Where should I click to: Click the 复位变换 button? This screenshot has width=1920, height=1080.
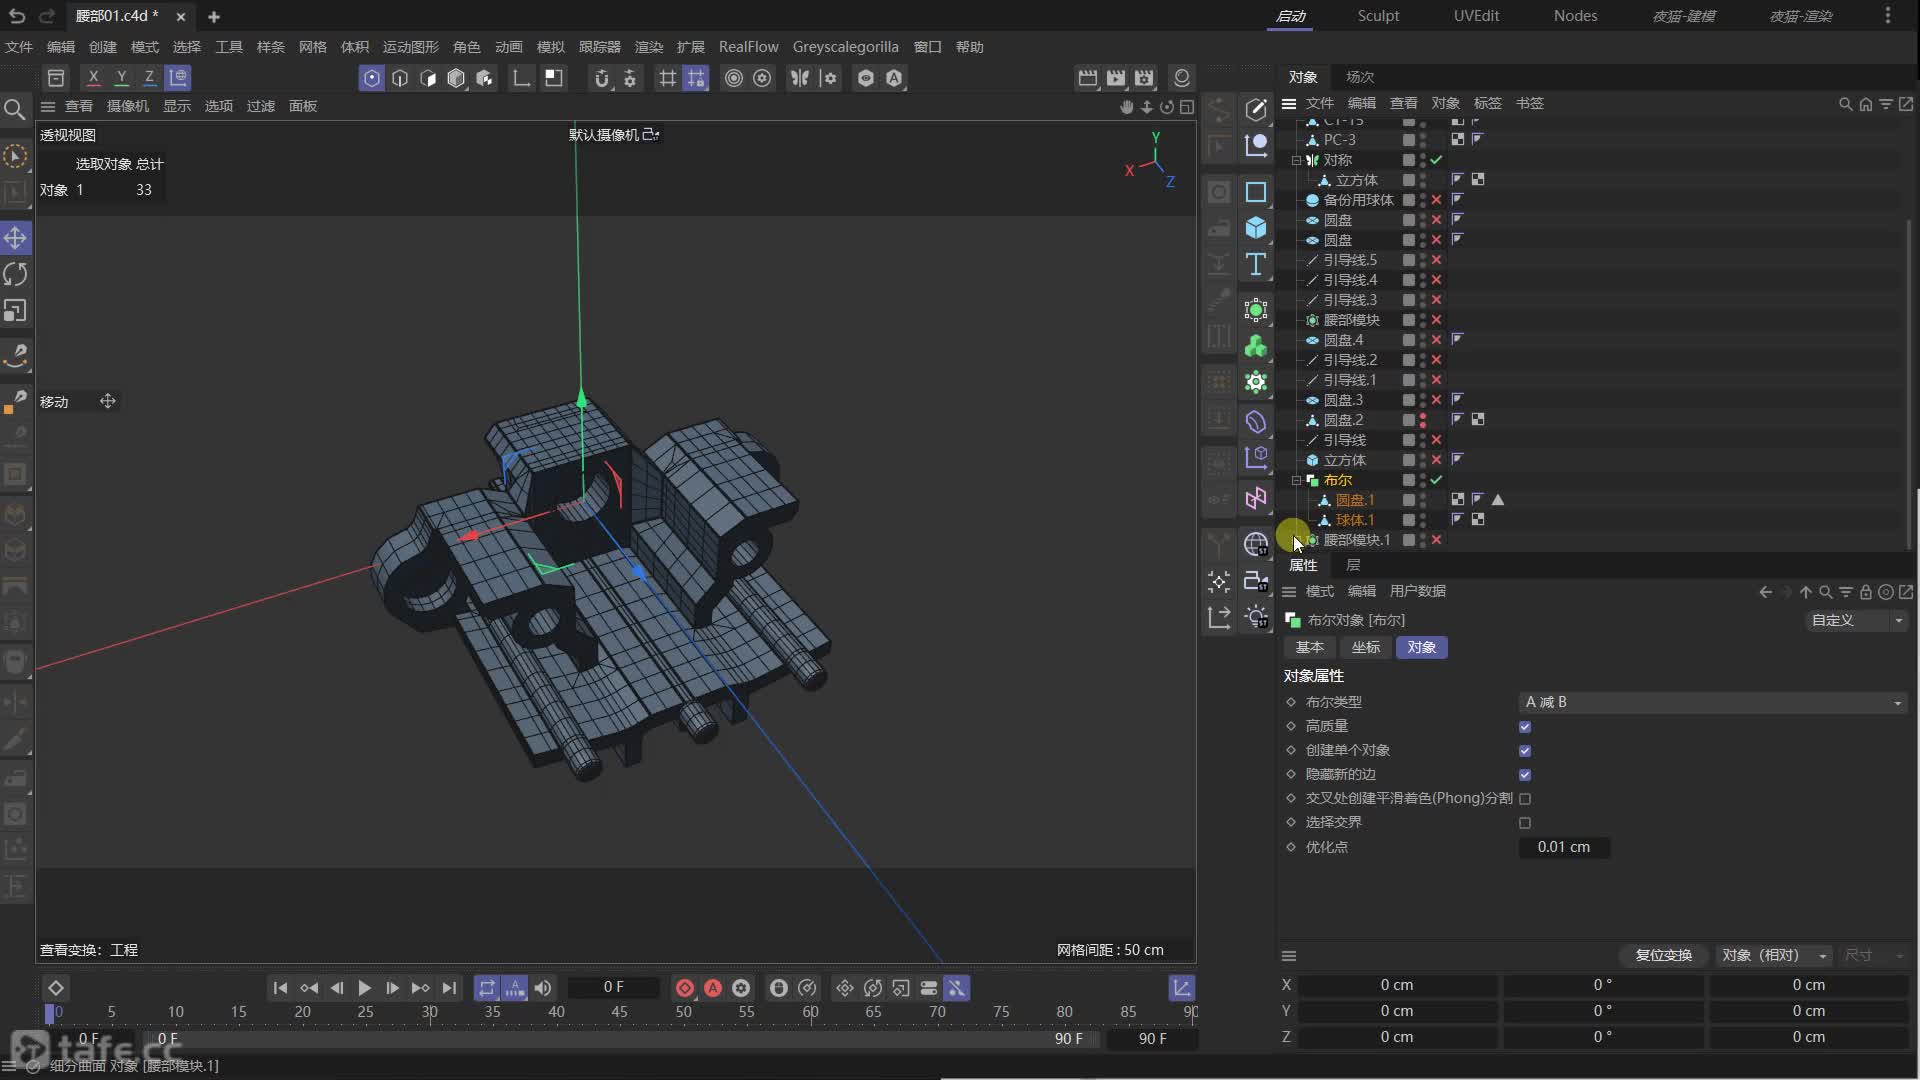pos(1663,955)
